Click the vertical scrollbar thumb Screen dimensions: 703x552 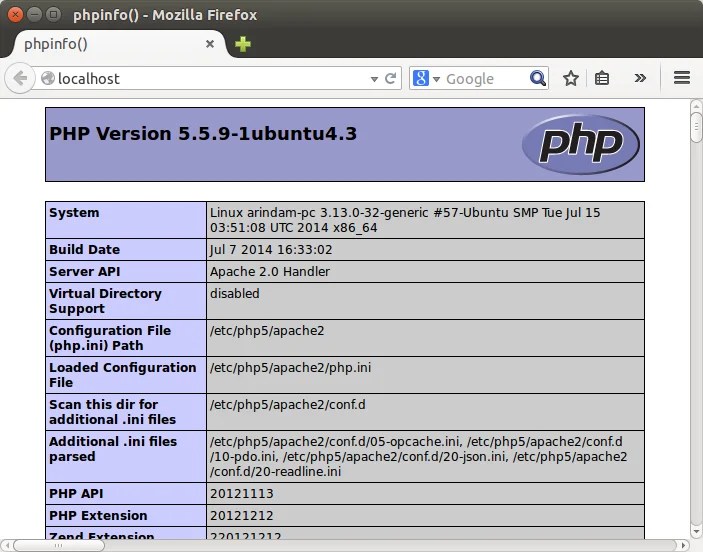point(696,128)
